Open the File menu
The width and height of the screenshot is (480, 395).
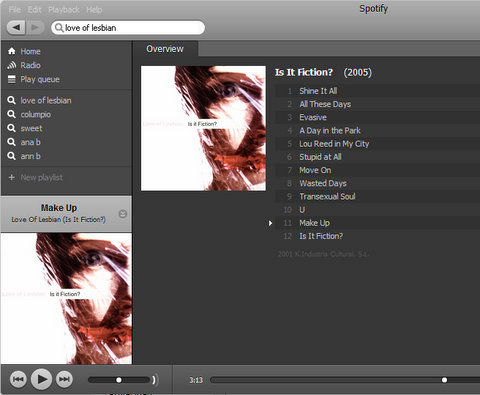pyautogui.click(x=14, y=10)
